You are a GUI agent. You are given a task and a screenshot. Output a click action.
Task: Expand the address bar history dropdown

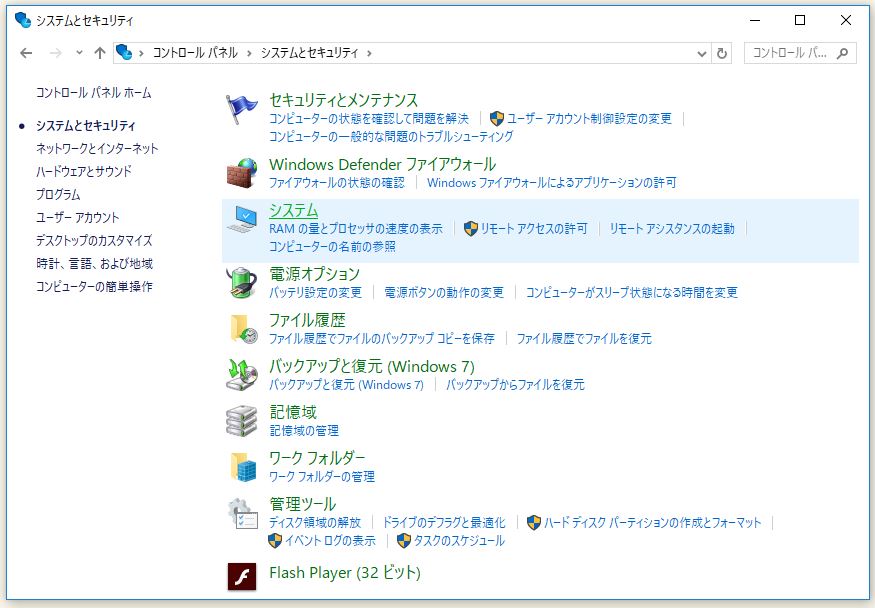point(702,54)
